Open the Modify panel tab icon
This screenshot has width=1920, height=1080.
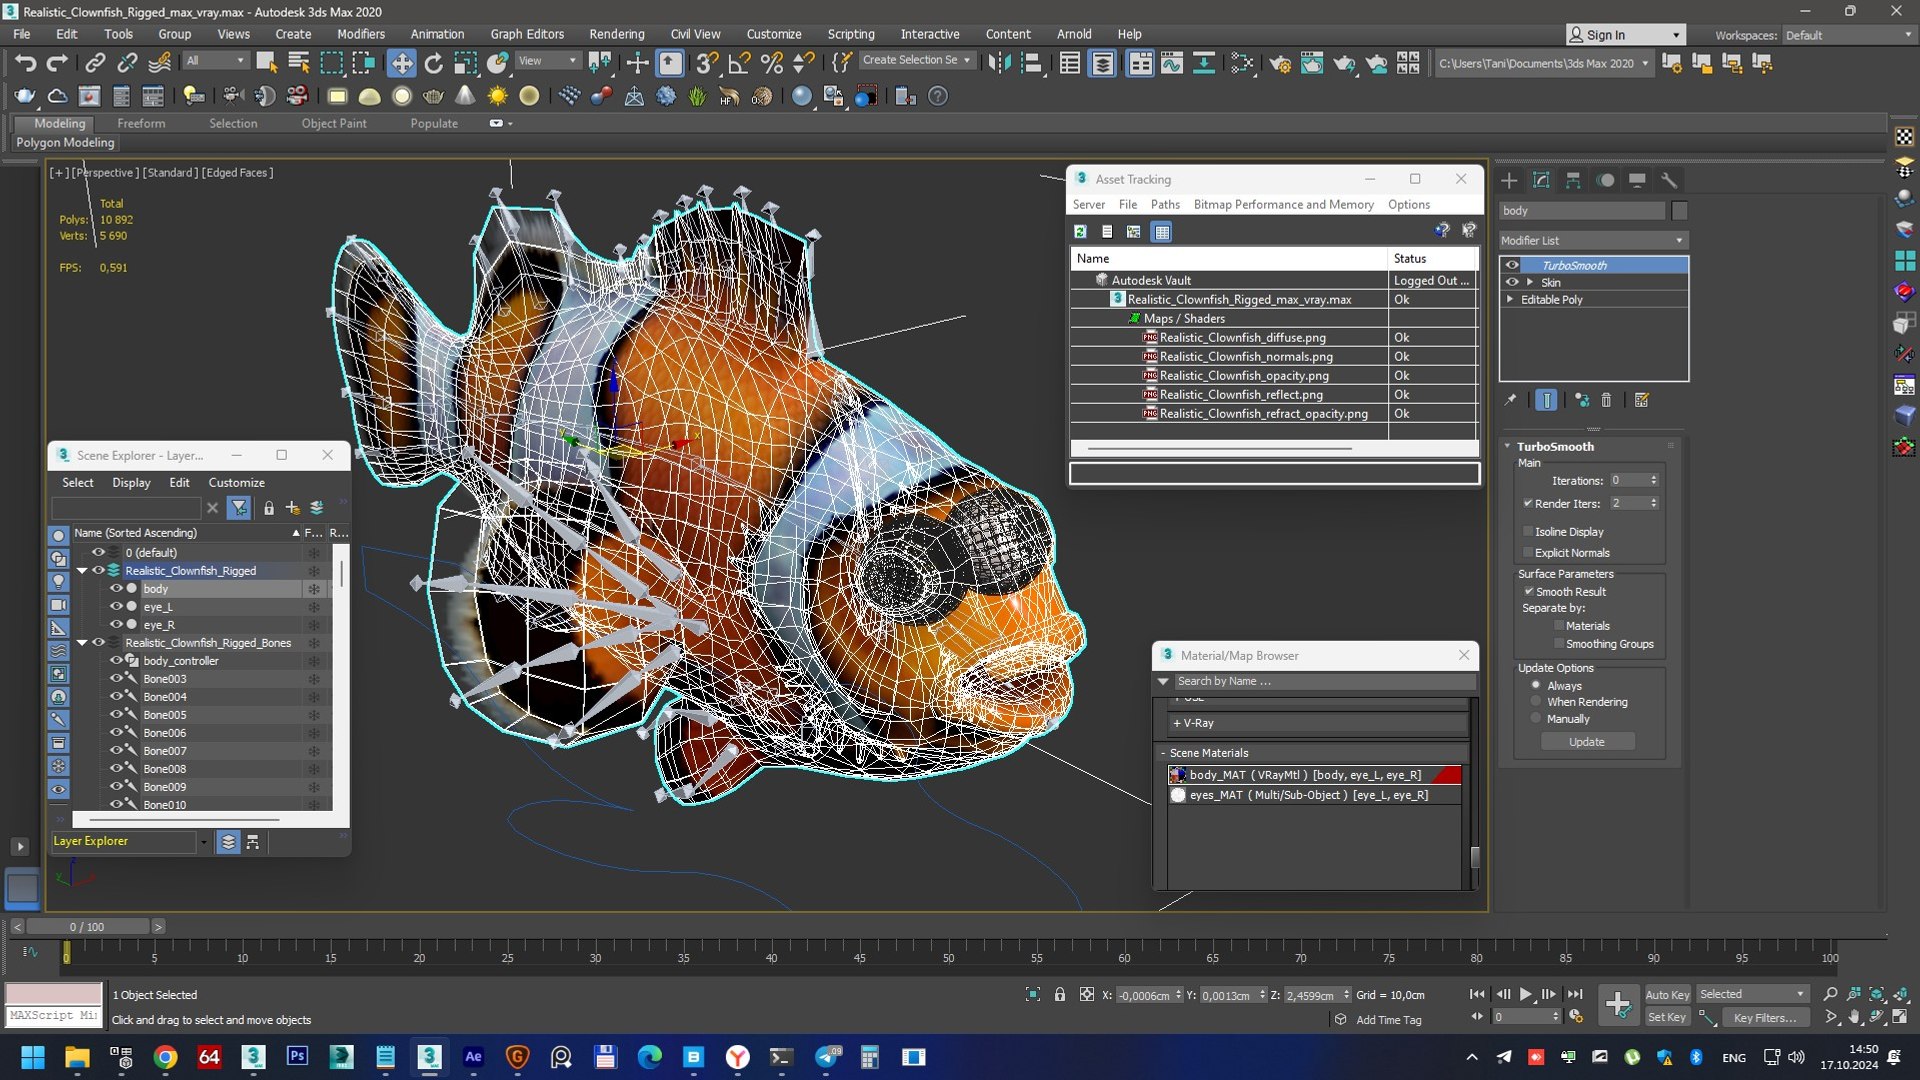[x=1541, y=180]
